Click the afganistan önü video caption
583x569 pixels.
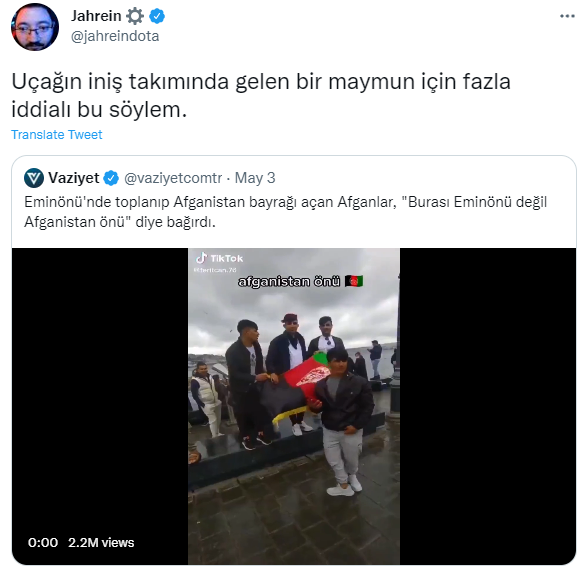click(289, 282)
